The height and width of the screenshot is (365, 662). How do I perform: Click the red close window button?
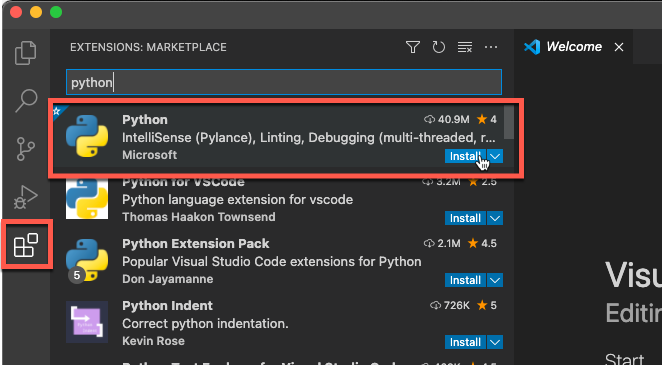16,12
